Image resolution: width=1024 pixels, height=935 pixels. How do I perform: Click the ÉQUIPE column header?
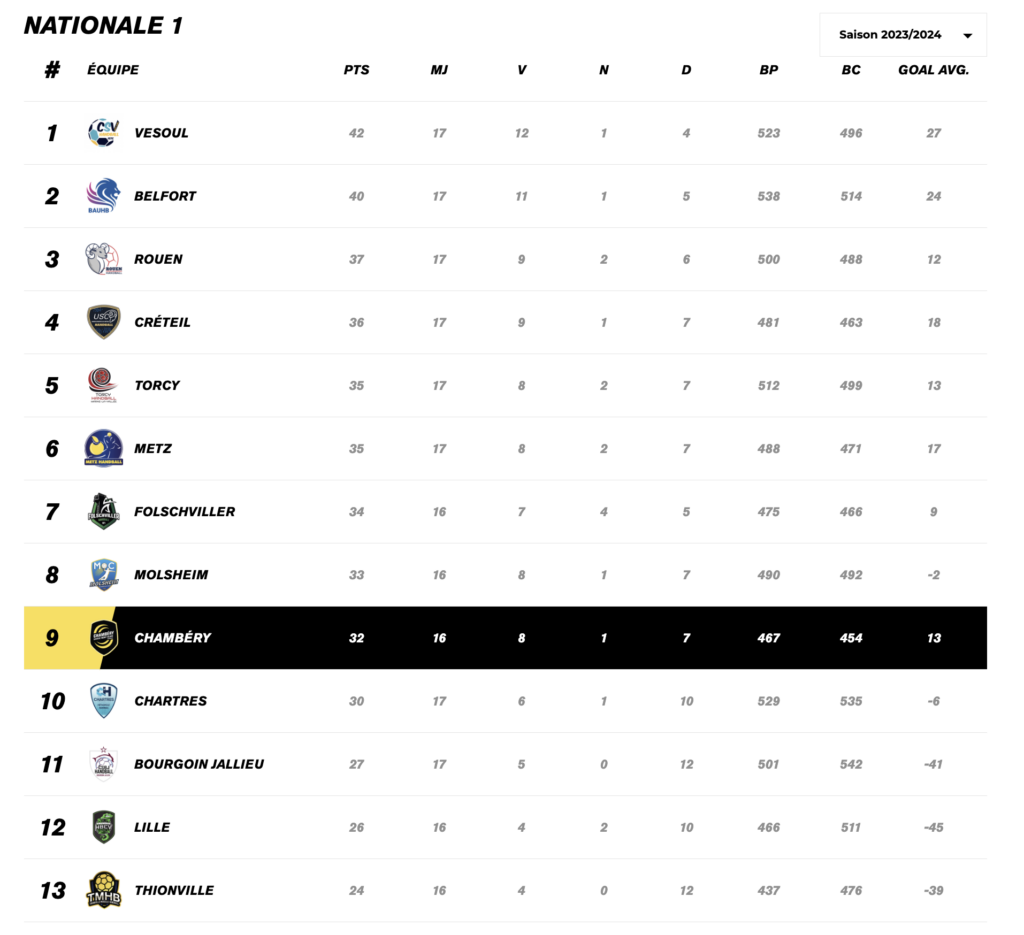113,70
